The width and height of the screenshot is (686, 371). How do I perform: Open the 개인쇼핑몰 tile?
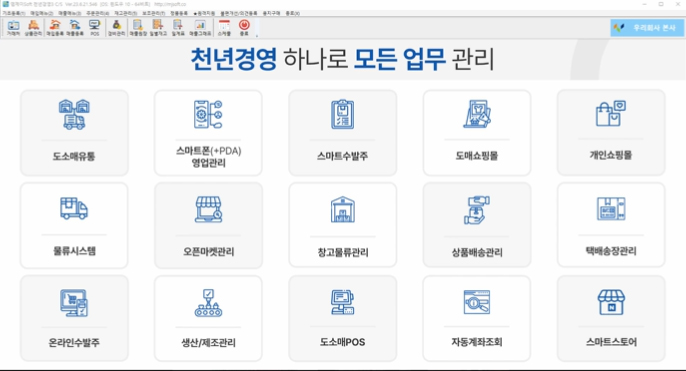click(x=611, y=133)
